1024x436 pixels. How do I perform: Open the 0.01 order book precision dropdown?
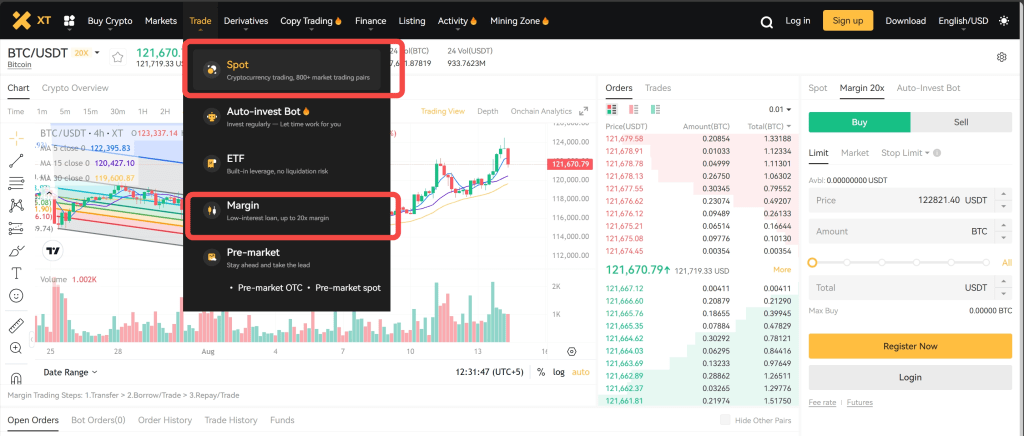point(777,109)
